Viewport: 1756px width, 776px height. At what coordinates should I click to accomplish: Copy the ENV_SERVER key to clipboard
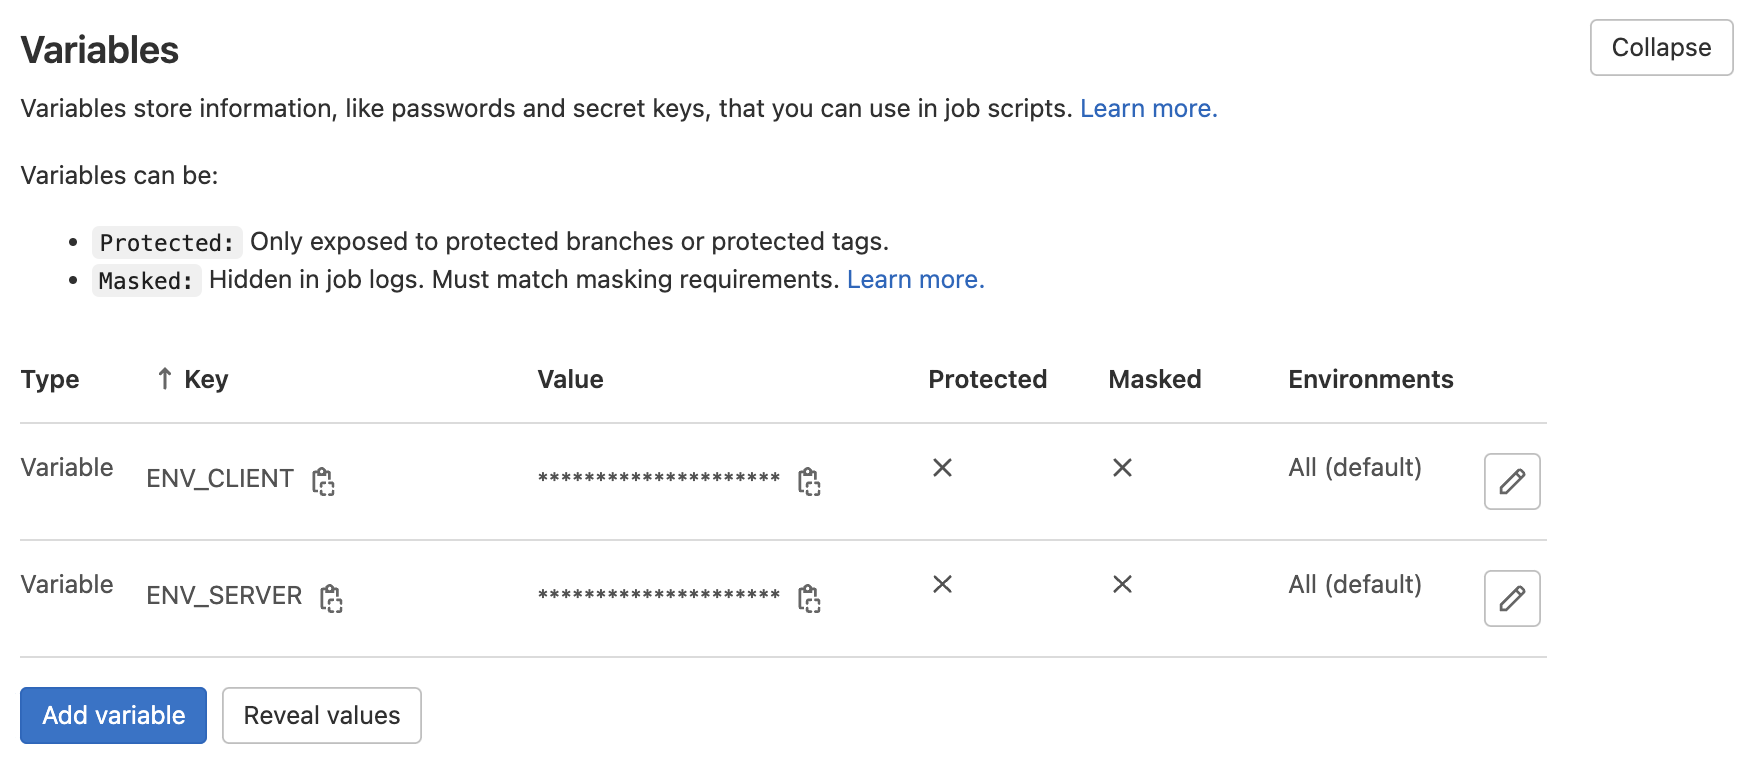331,598
